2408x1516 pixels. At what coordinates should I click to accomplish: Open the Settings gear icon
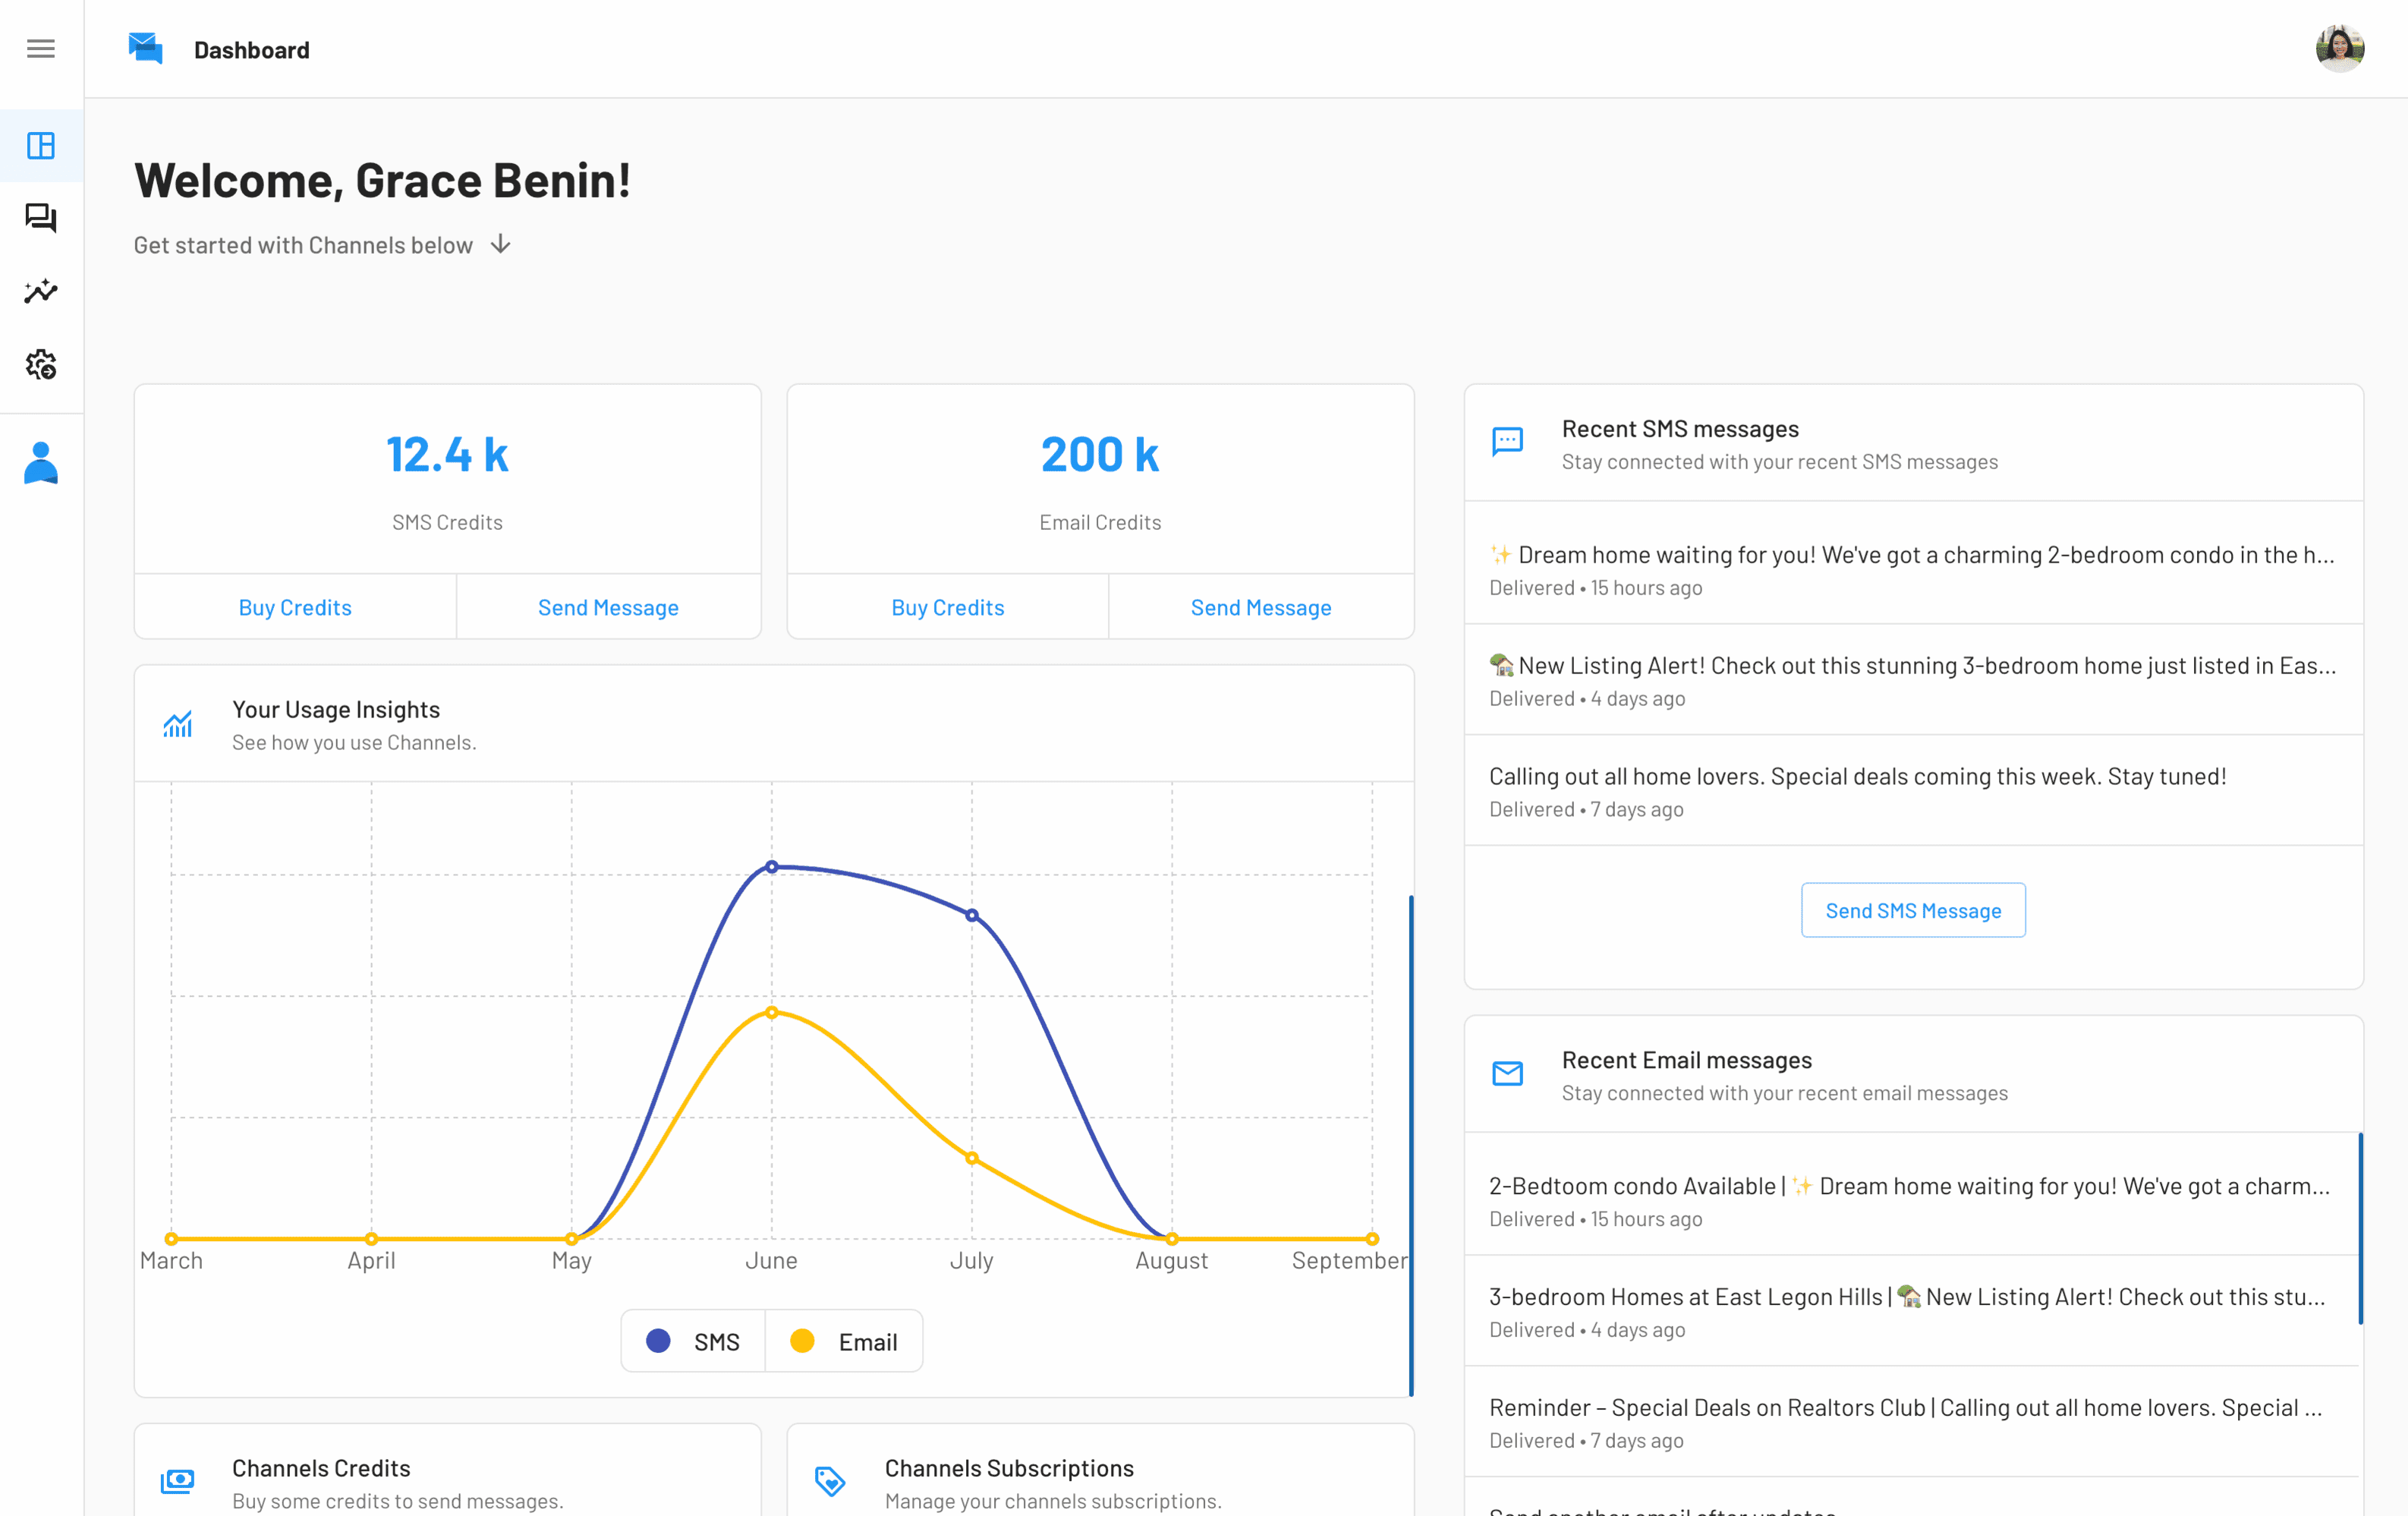tap(40, 365)
